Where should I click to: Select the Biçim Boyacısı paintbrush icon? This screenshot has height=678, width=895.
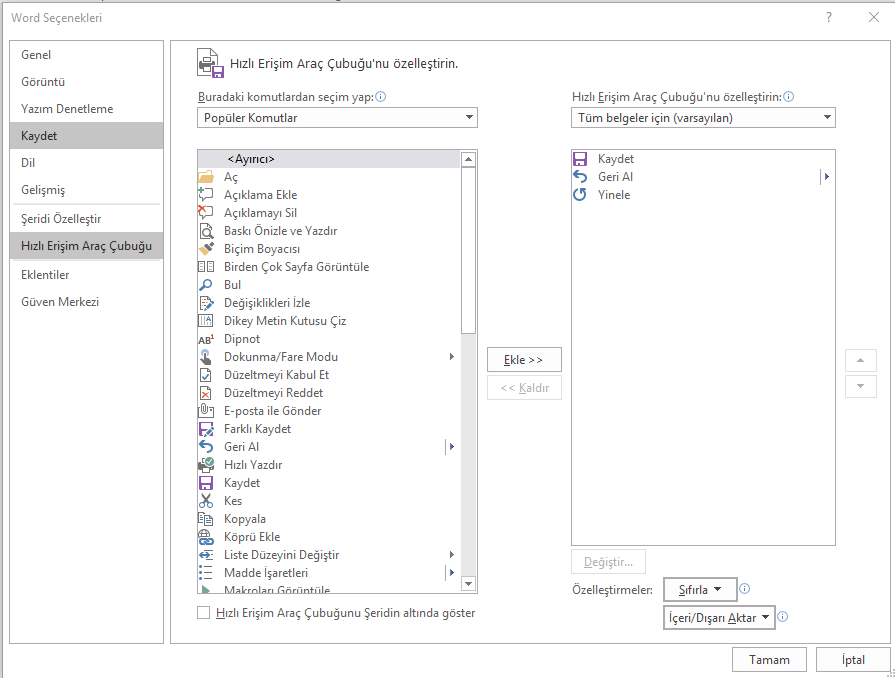(x=206, y=249)
